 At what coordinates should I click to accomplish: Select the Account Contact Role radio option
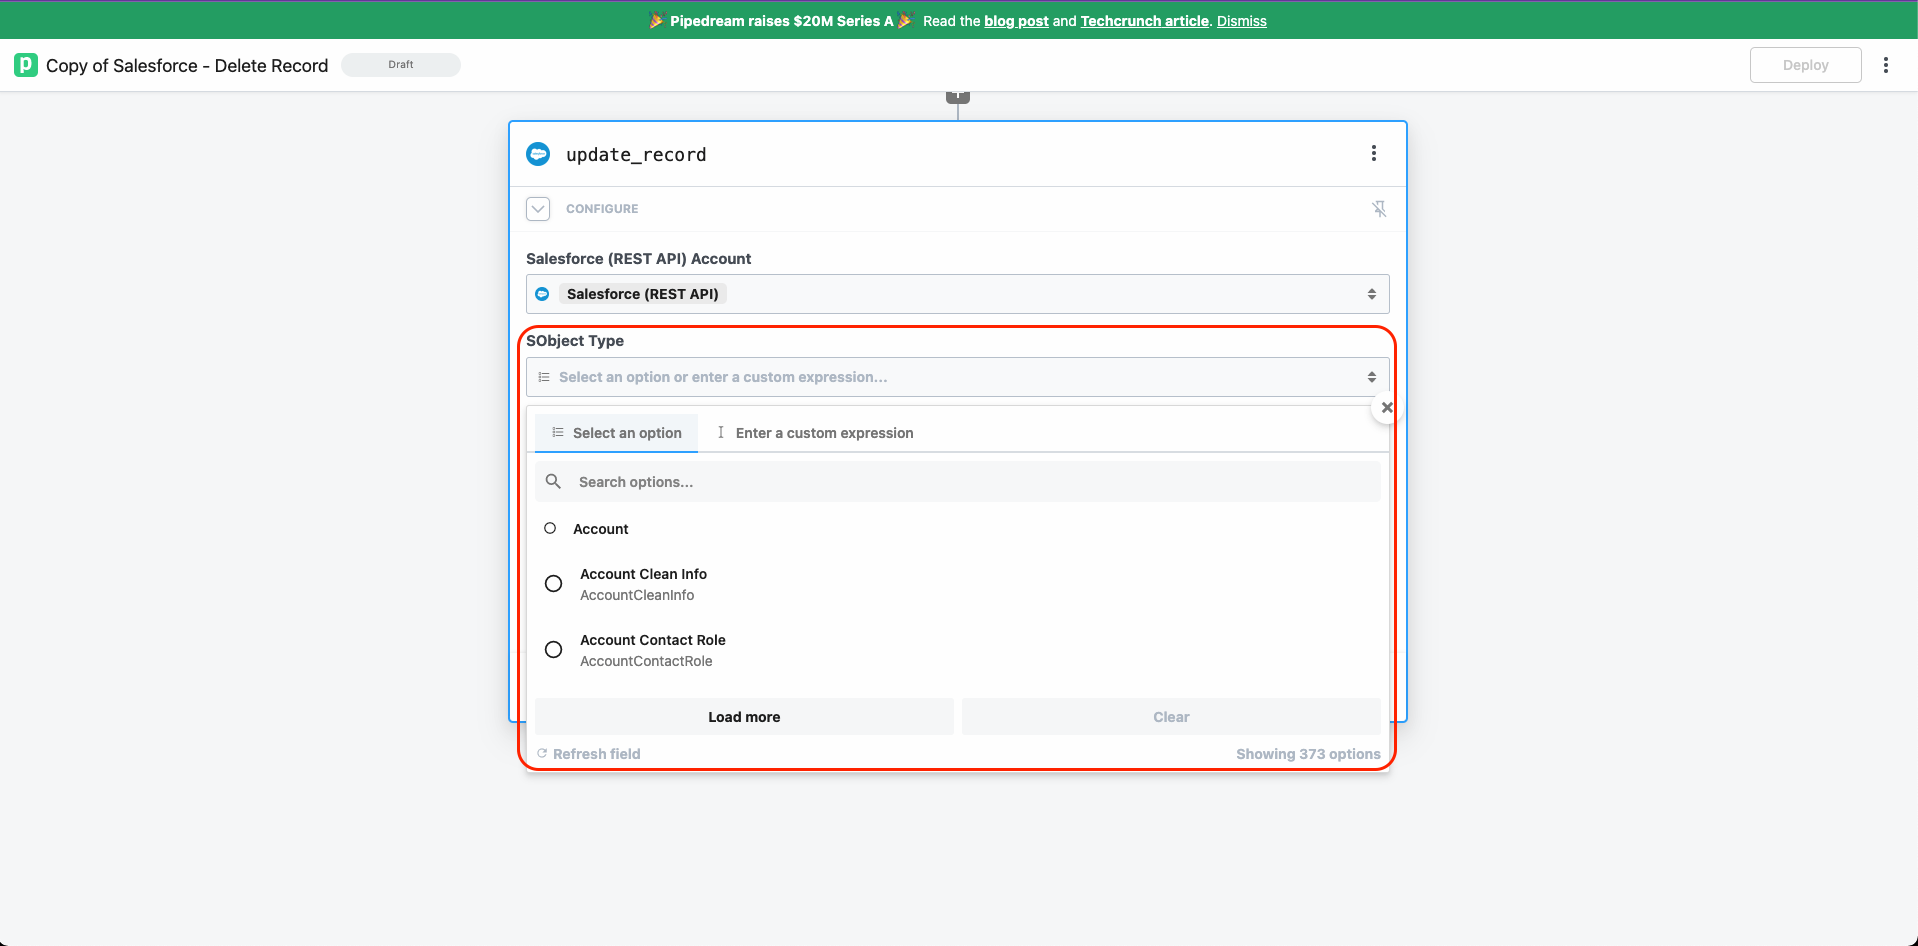click(553, 649)
